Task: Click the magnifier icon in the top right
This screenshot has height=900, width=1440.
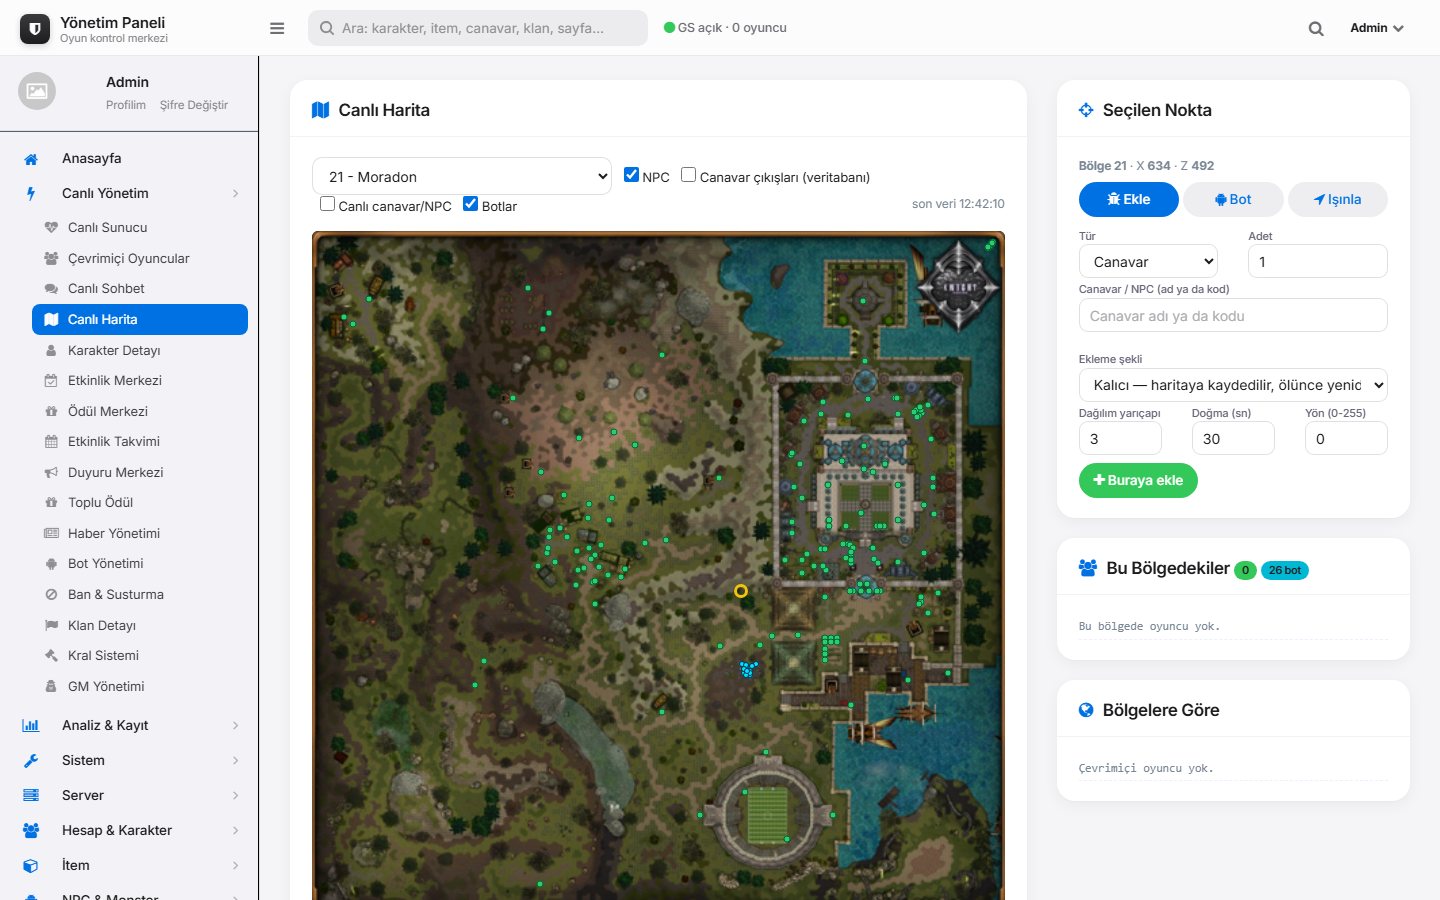Action: (x=1316, y=29)
